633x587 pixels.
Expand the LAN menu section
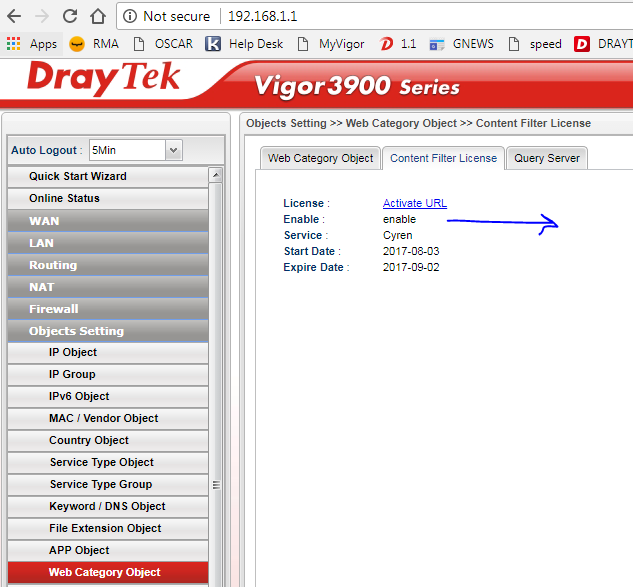[x=108, y=243]
